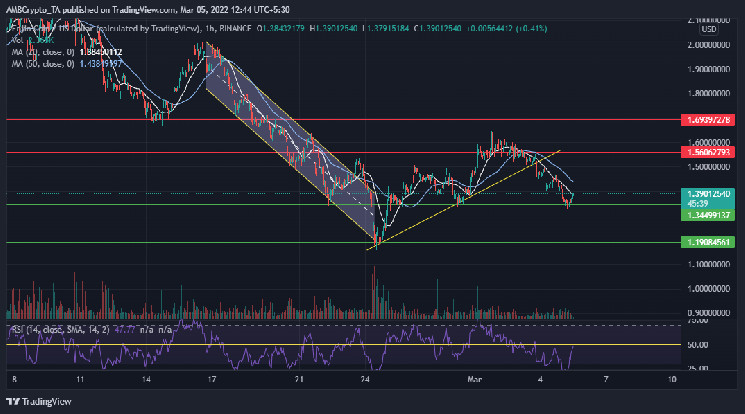Viewport: 745px width, 414px height.
Task: Click the green 1.19084561 support price label
Action: 707,242
